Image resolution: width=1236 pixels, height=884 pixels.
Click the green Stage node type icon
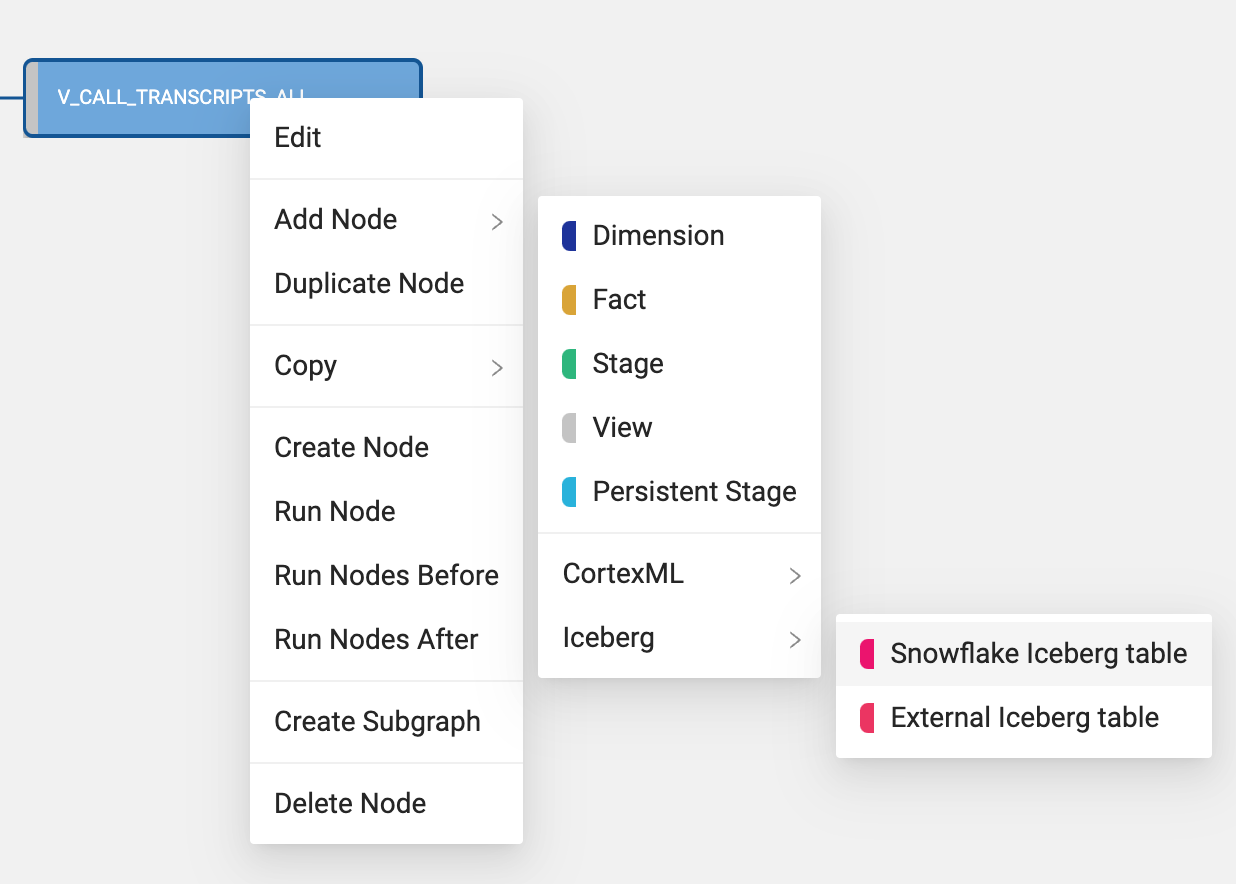569,364
